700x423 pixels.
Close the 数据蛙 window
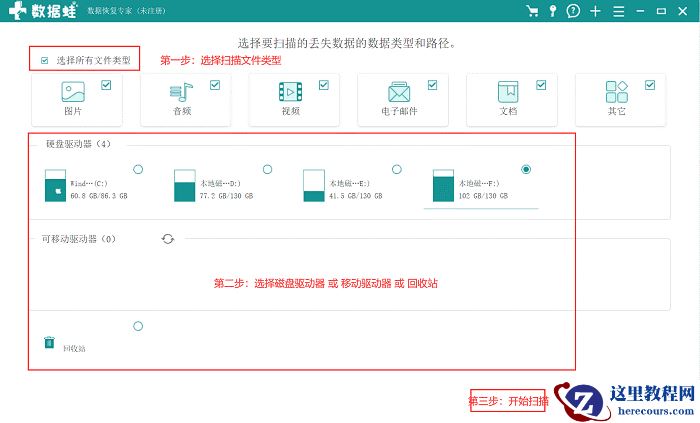[x=683, y=11]
